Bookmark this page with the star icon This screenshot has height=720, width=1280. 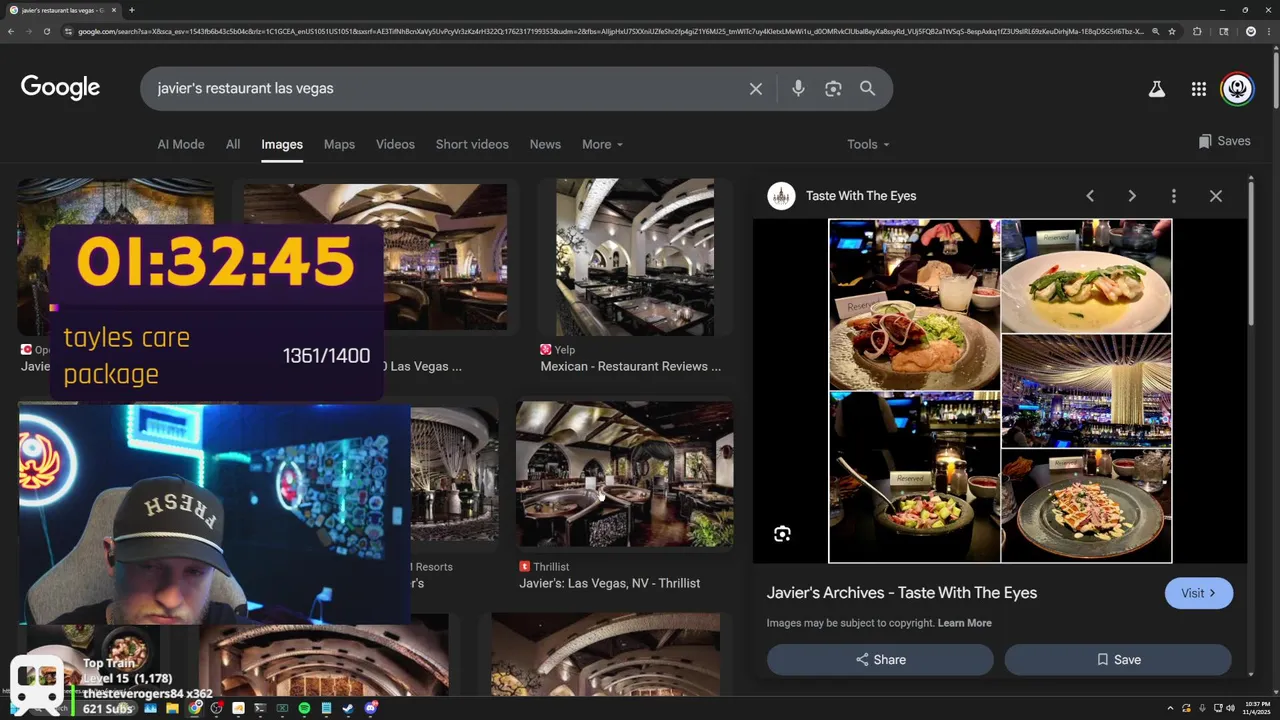[x=1172, y=31]
